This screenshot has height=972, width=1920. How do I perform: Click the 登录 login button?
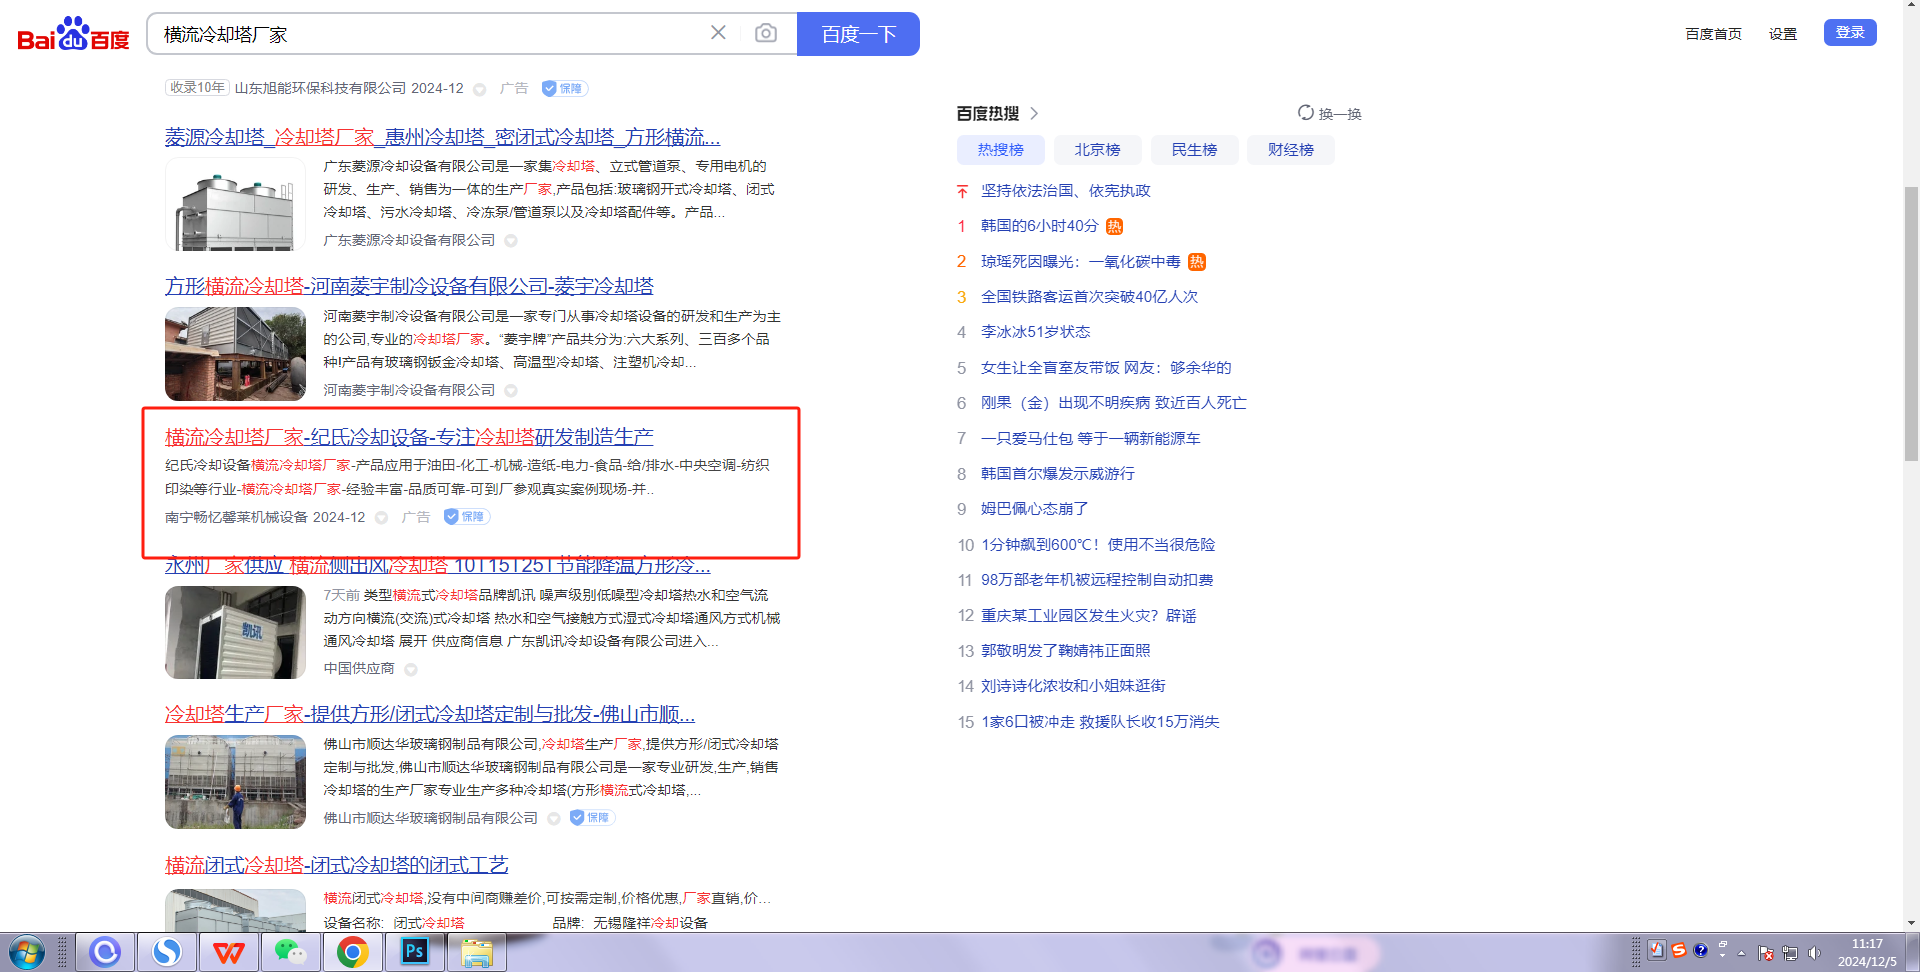coord(1849,32)
